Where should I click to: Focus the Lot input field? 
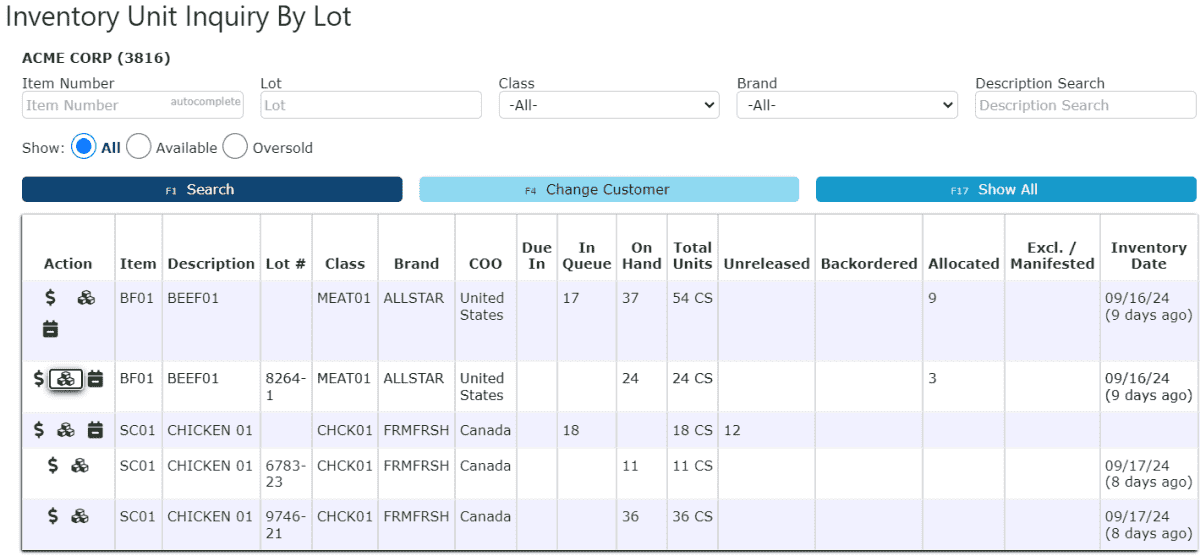pos(371,105)
